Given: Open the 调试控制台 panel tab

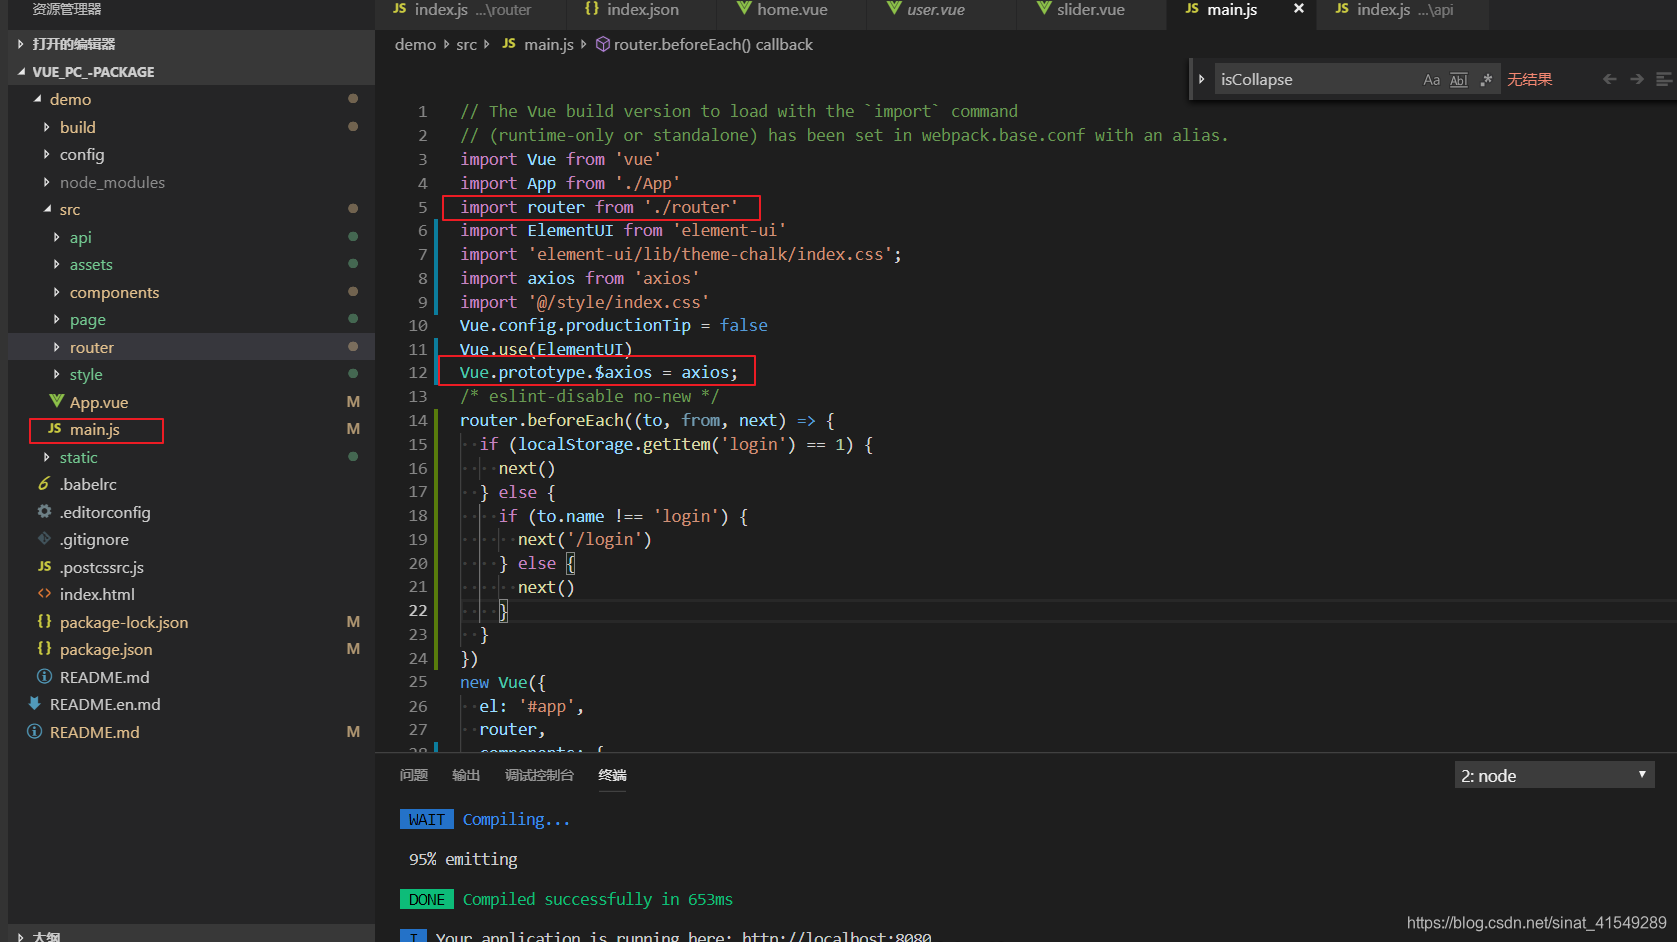Looking at the screenshot, I should pyautogui.click(x=539, y=775).
